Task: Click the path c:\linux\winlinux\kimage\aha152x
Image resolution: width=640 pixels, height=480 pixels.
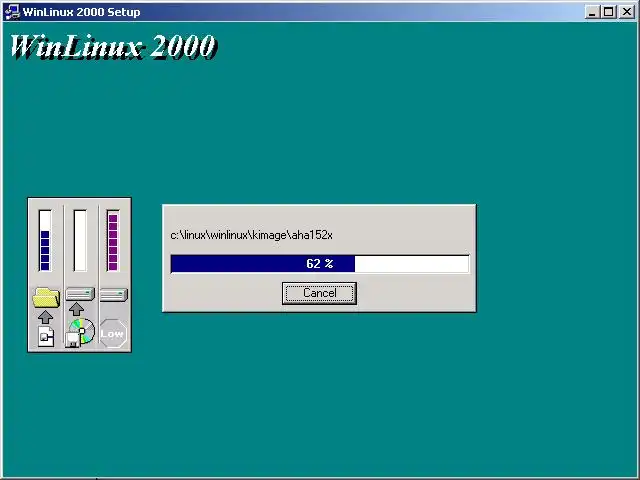Action: click(251, 235)
